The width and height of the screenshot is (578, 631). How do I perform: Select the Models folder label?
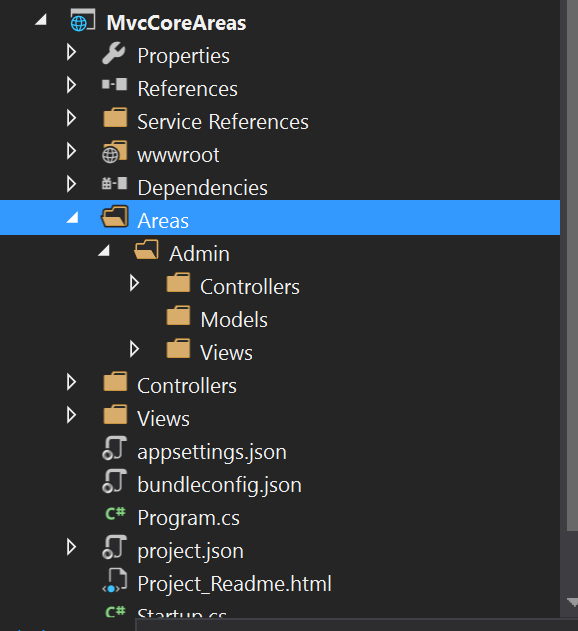coord(234,320)
